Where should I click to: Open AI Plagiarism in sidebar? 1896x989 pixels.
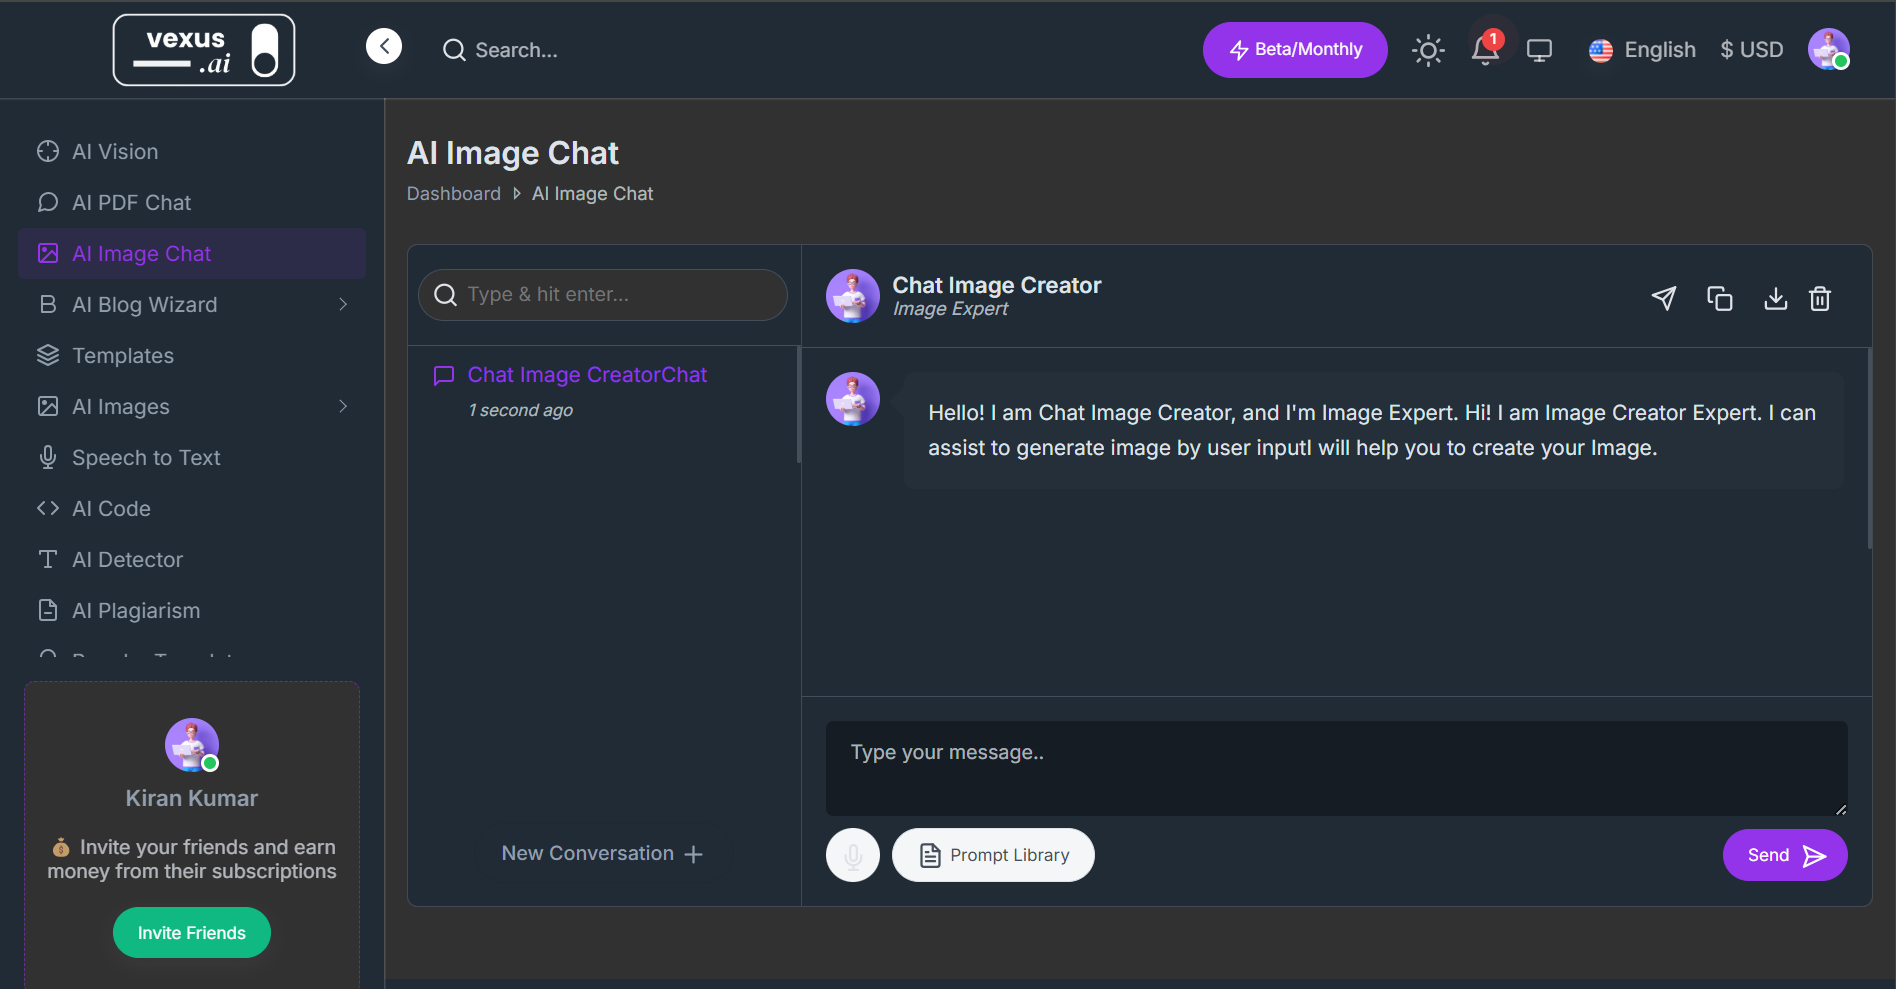pyautogui.click(x=192, y=611)
